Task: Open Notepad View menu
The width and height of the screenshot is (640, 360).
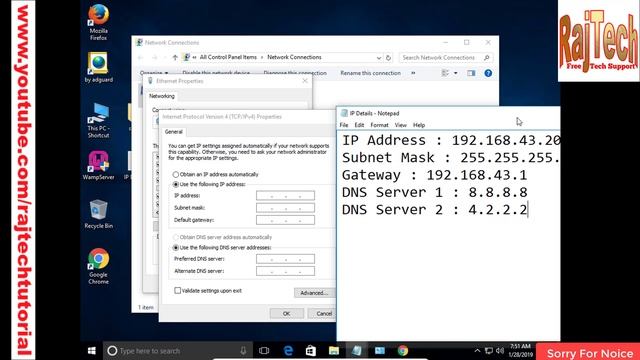Action: 400,125
